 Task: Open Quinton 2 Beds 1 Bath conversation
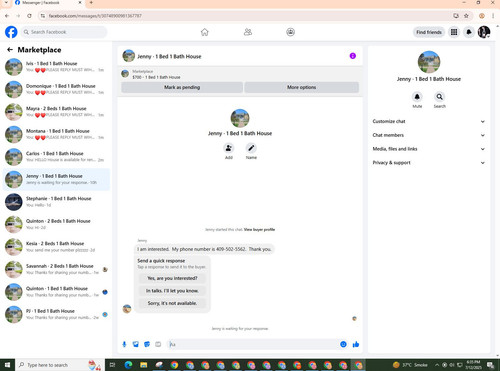(56, 224)
